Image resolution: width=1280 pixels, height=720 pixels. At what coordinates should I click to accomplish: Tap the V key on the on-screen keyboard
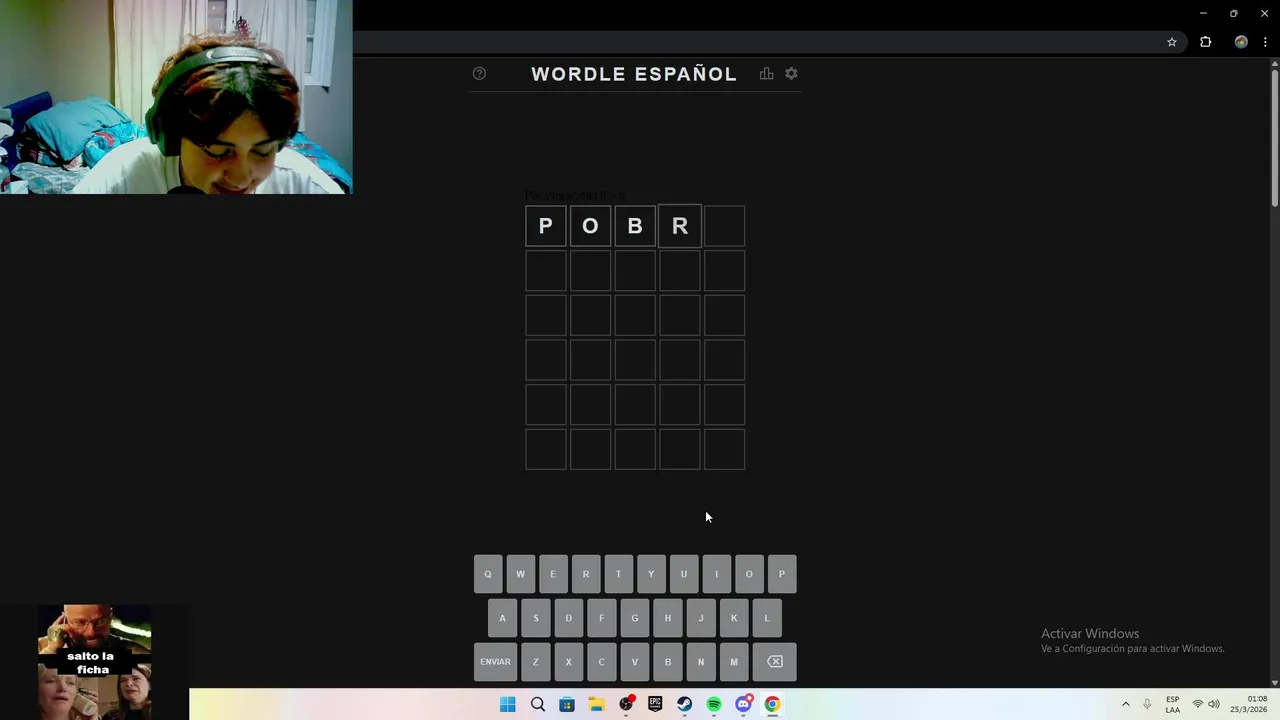[x=634, y=662]
